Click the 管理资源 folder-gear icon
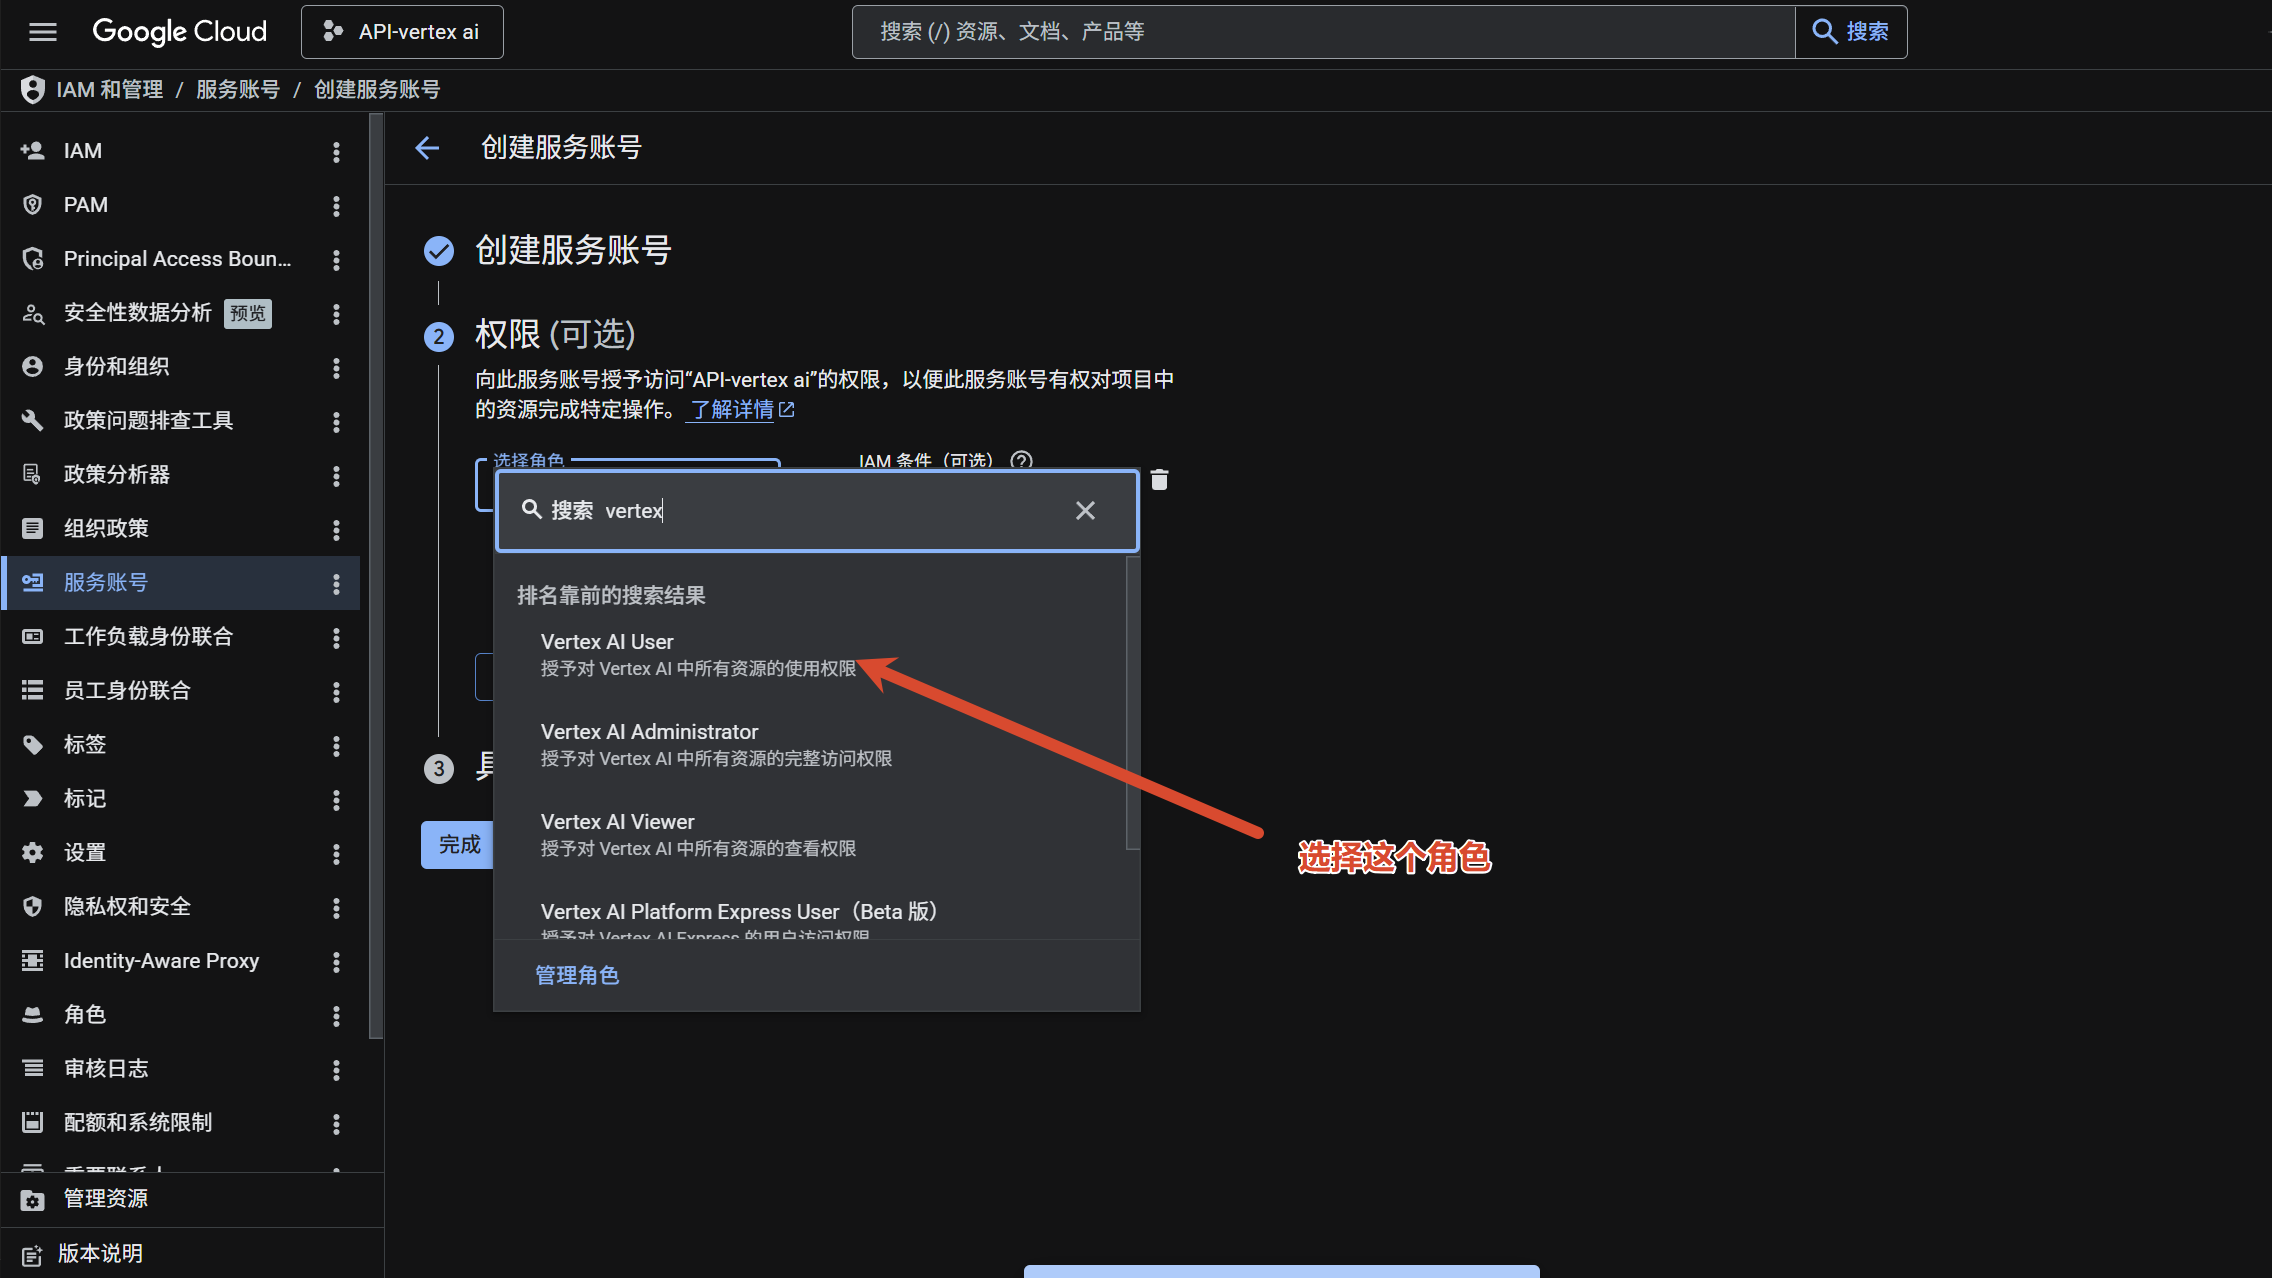The image size is (2272, 1278). point(33,1200)
